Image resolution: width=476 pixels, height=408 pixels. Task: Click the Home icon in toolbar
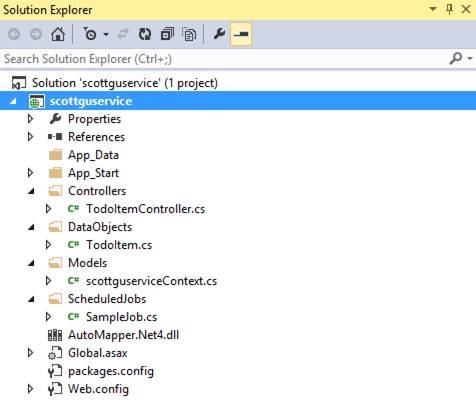[x=58, y=34]
